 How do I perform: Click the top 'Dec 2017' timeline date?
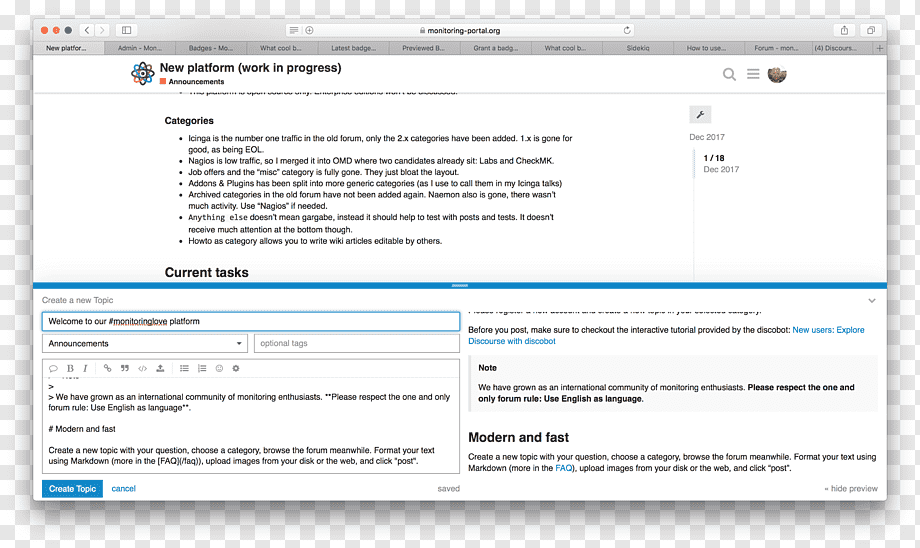(706, 137)
